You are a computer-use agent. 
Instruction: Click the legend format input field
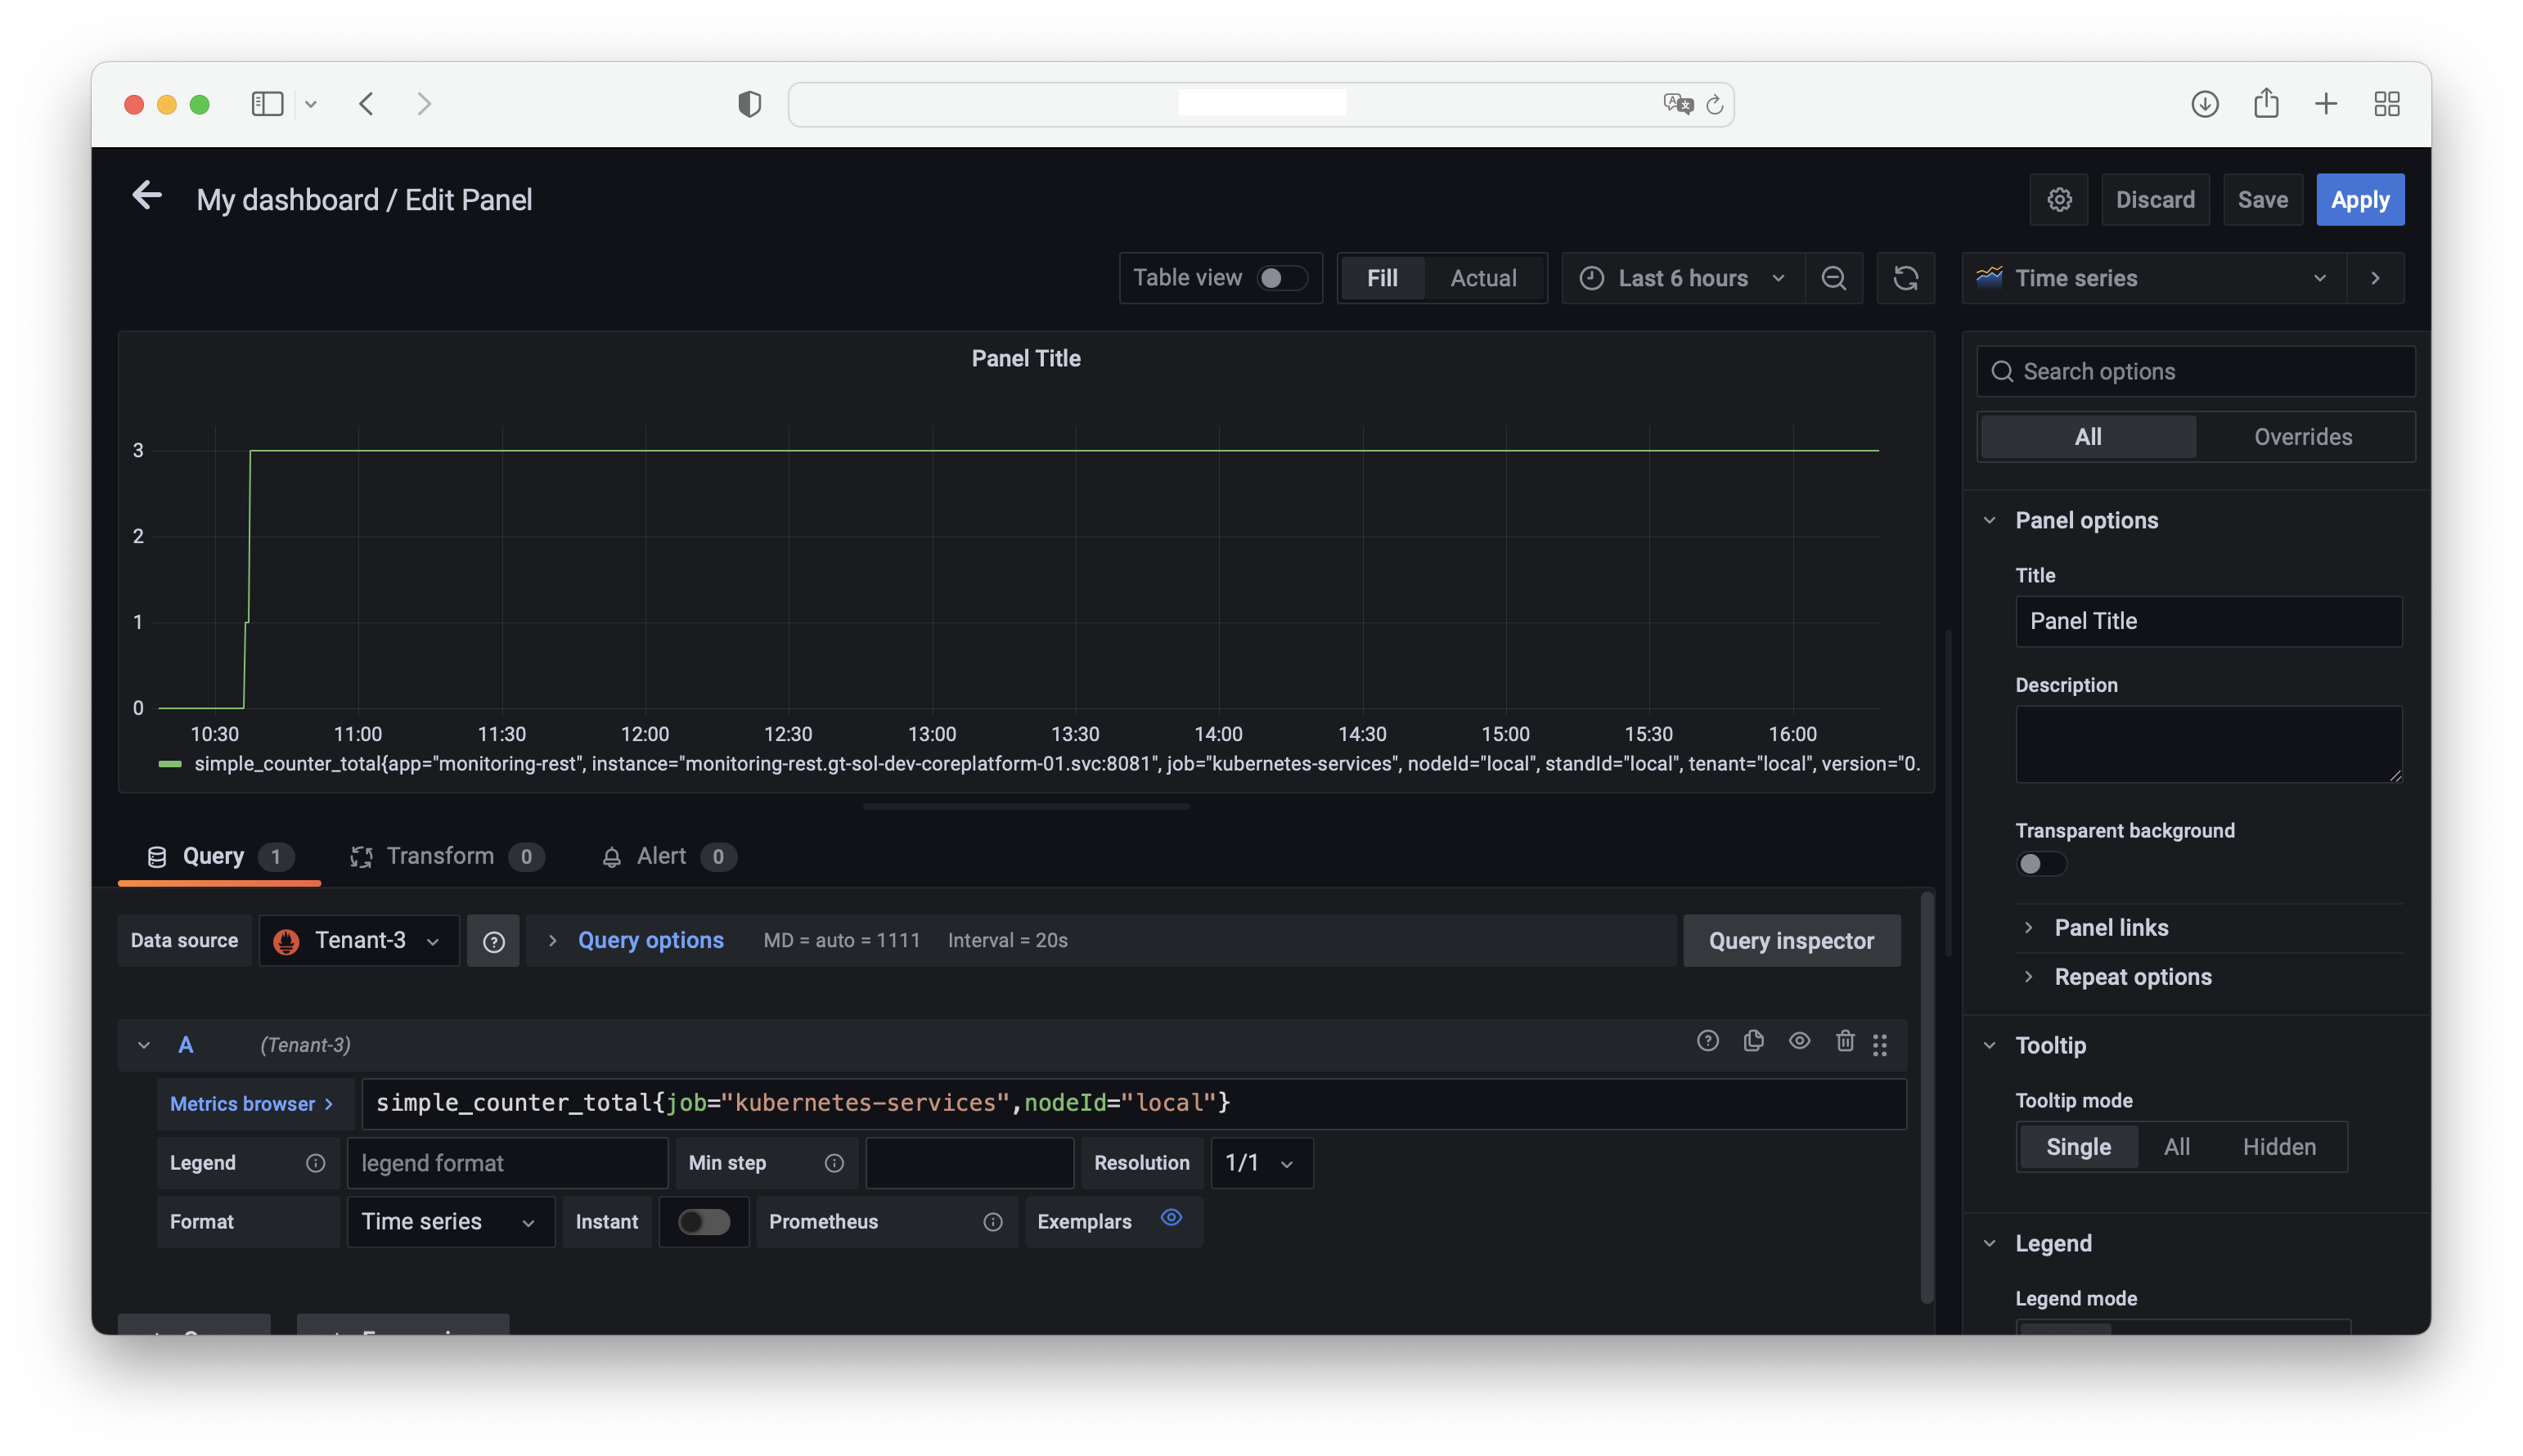pos(507,1163)
